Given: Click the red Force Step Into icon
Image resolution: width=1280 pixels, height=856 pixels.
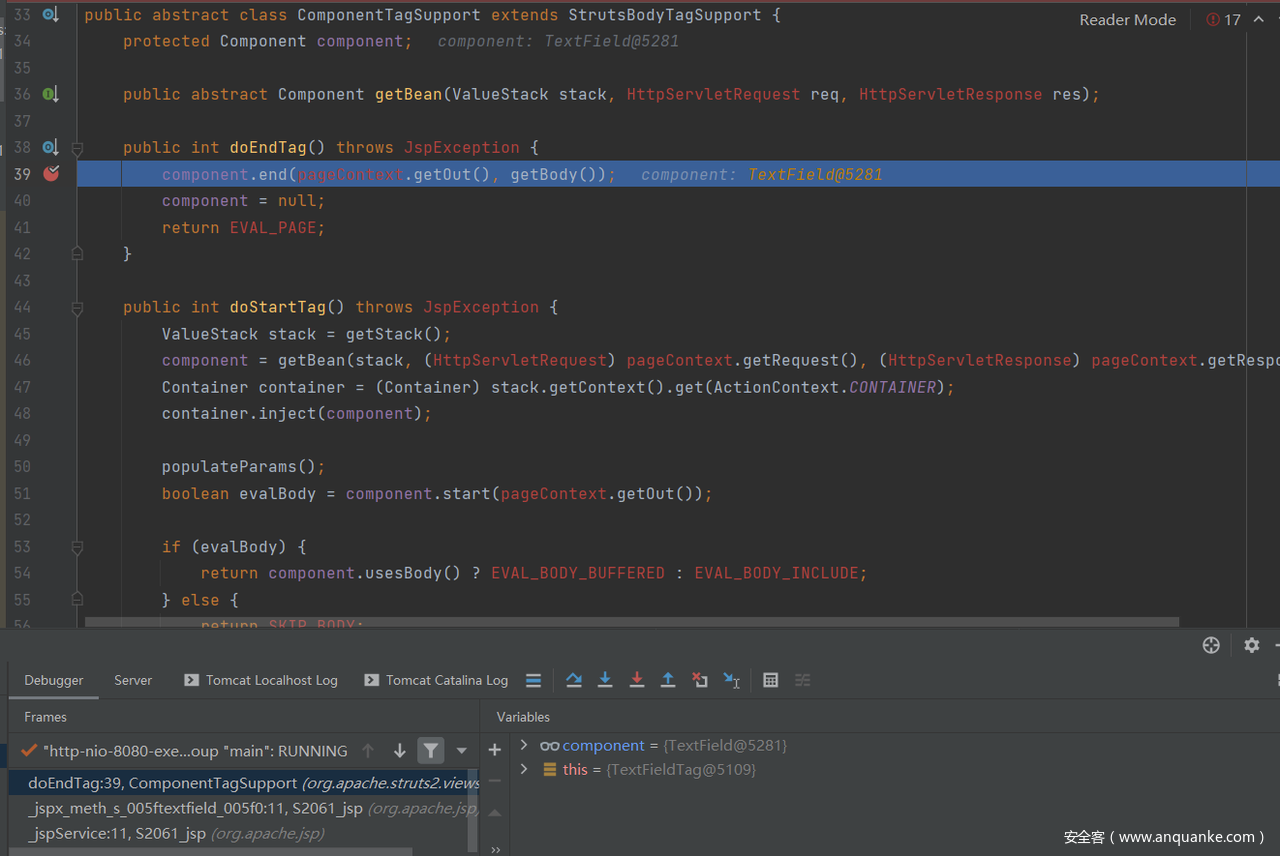Looking at the screenshot, I should tap(637, 680).
